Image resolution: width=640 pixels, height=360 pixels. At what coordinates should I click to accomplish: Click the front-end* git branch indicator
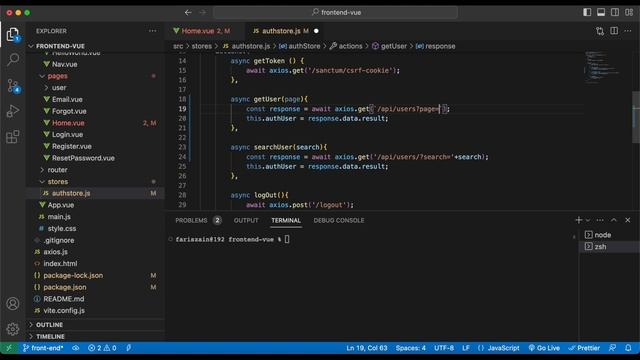pos(43,348)
